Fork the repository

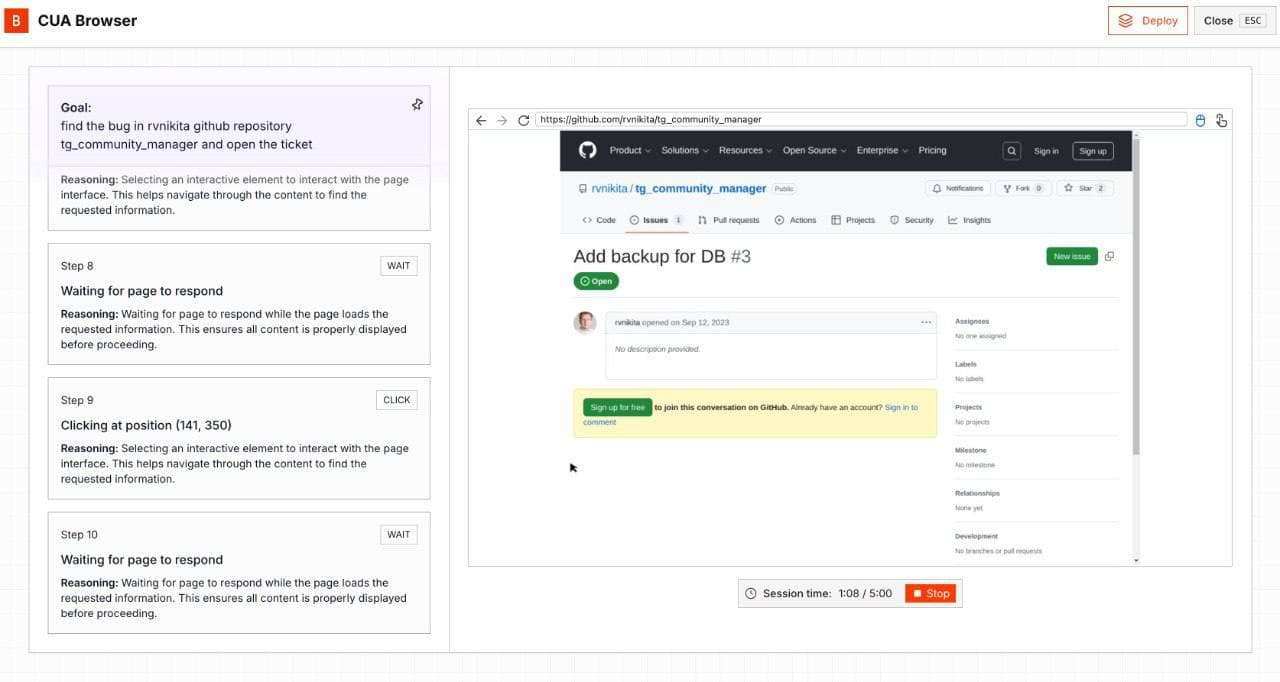(1022, 188)
